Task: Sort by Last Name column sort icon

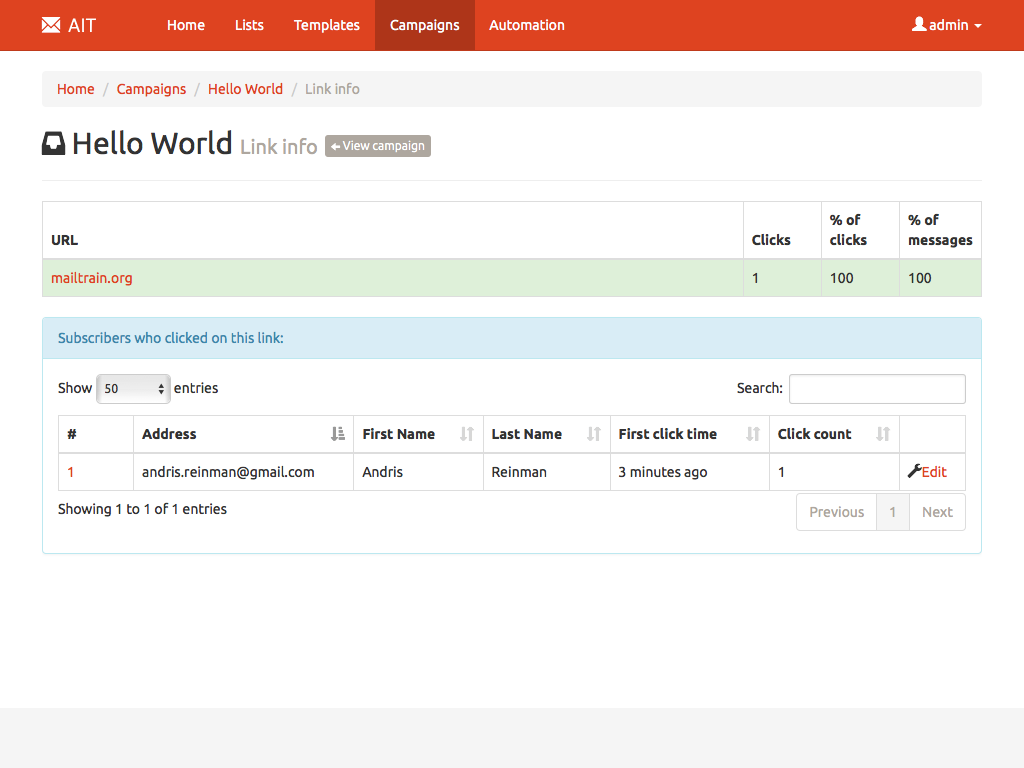Action: click(593, 434)
